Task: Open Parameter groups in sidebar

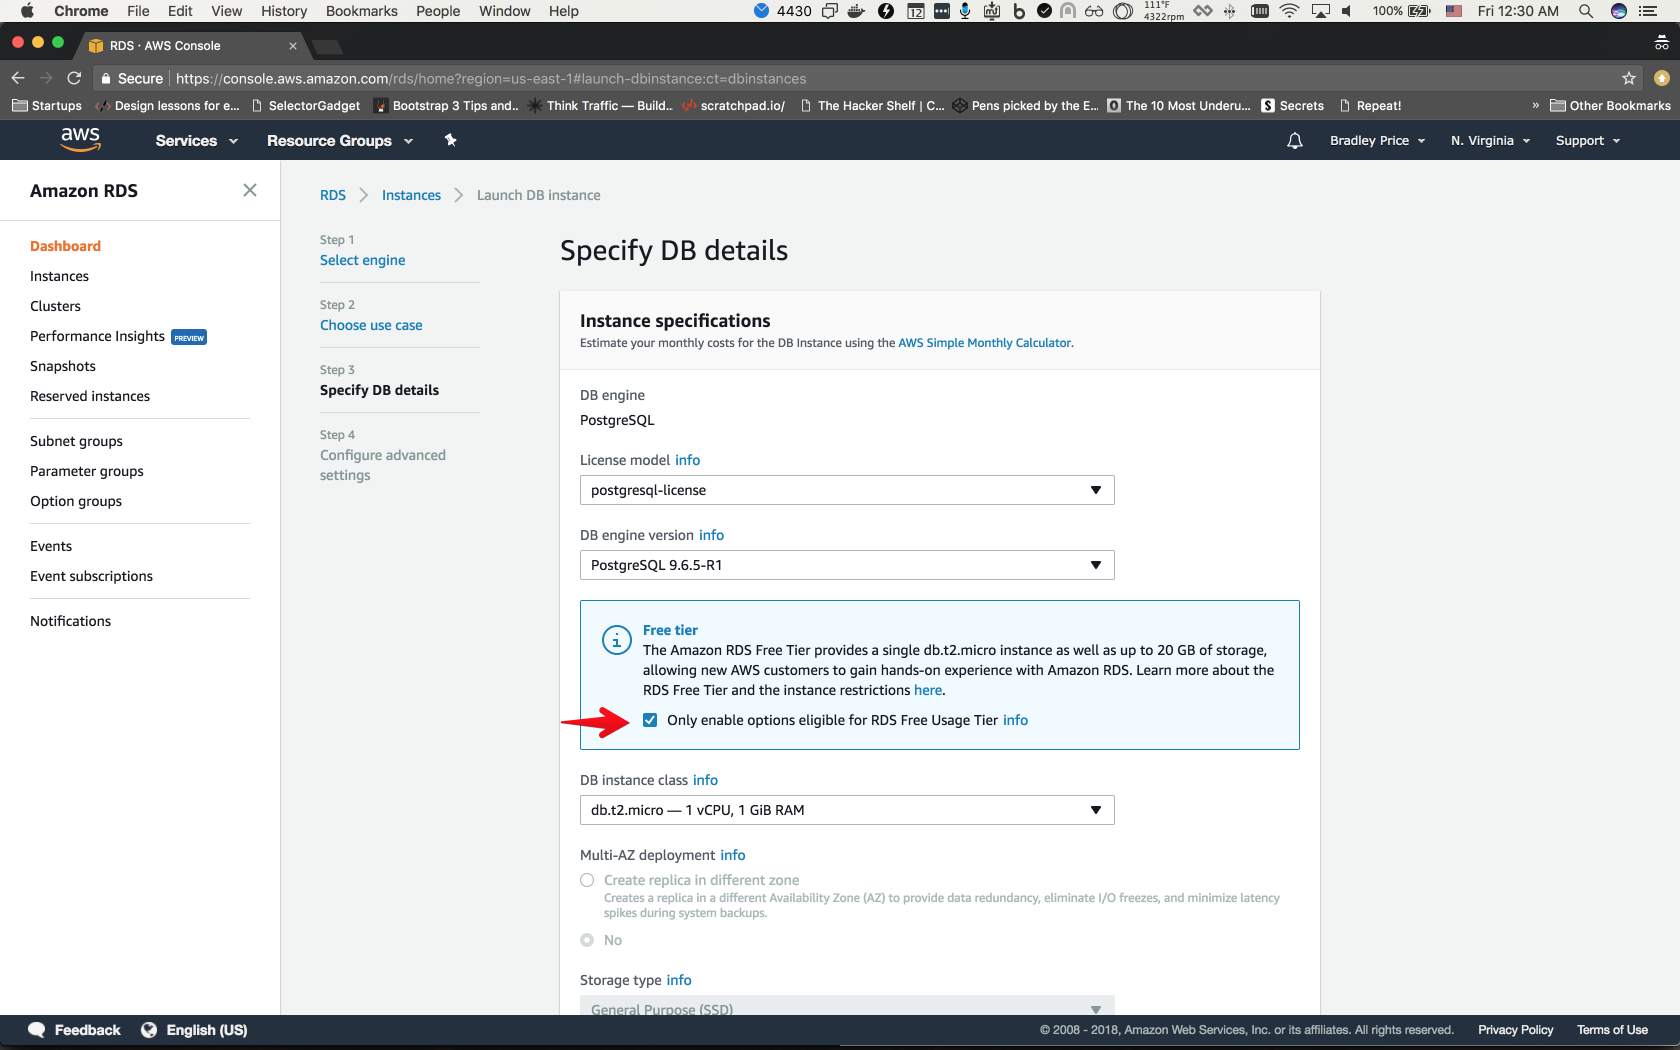Action: [x=87, y=471]
